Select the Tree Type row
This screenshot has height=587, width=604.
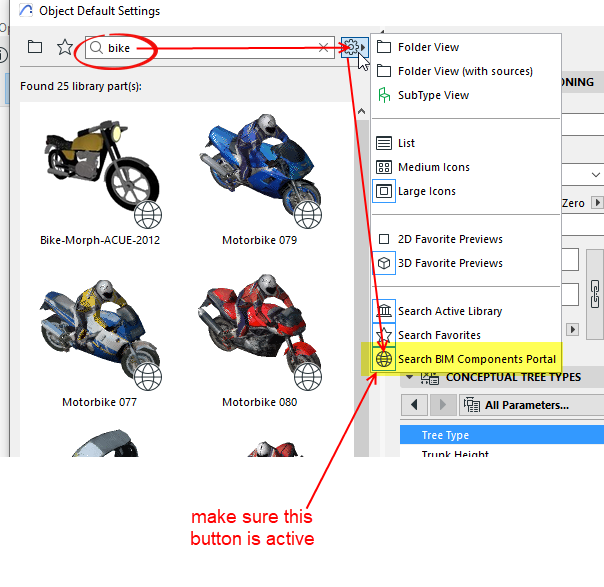[x=502, y=435]
